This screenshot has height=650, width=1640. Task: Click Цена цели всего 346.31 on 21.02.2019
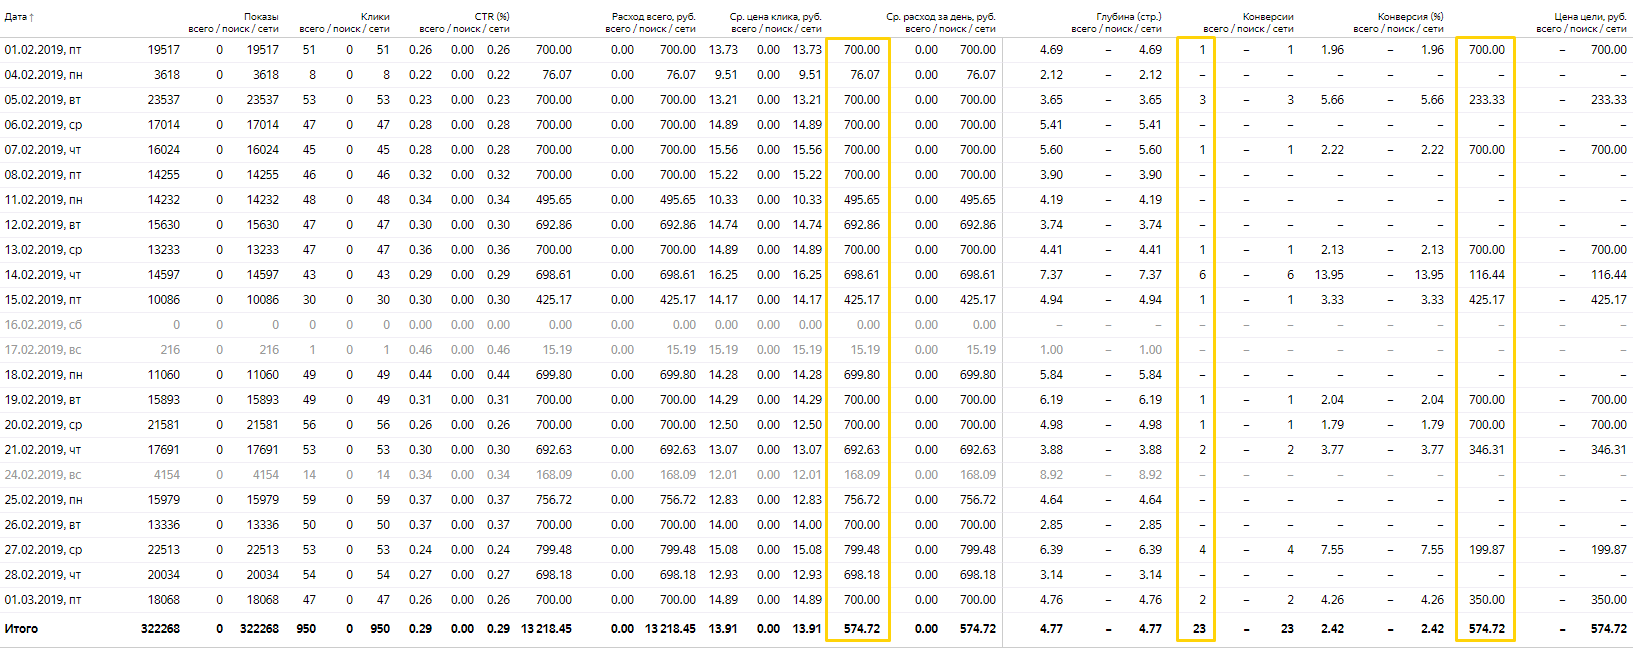pos(1487,450)
